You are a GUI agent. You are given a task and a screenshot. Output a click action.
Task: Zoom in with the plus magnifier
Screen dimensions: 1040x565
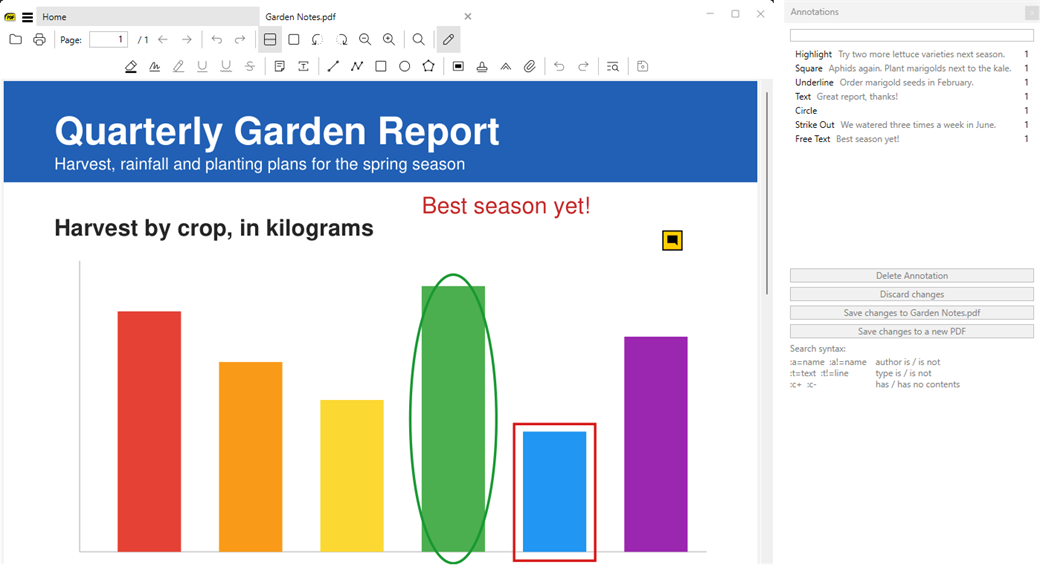[x=389, y=40]
